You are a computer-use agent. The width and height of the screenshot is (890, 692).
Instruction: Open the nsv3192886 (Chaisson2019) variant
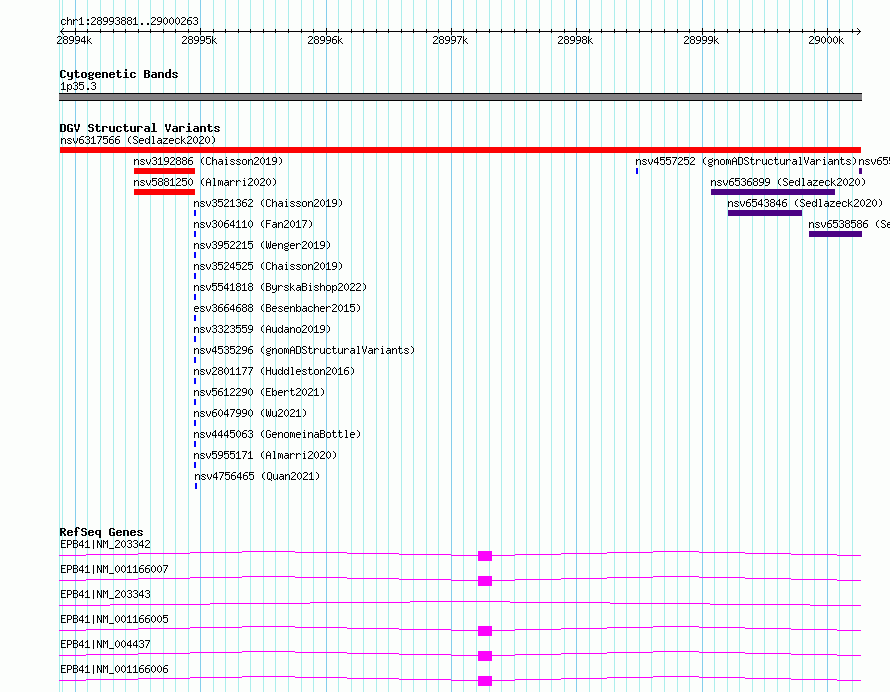pyautogui.click(x=208, y=161)
